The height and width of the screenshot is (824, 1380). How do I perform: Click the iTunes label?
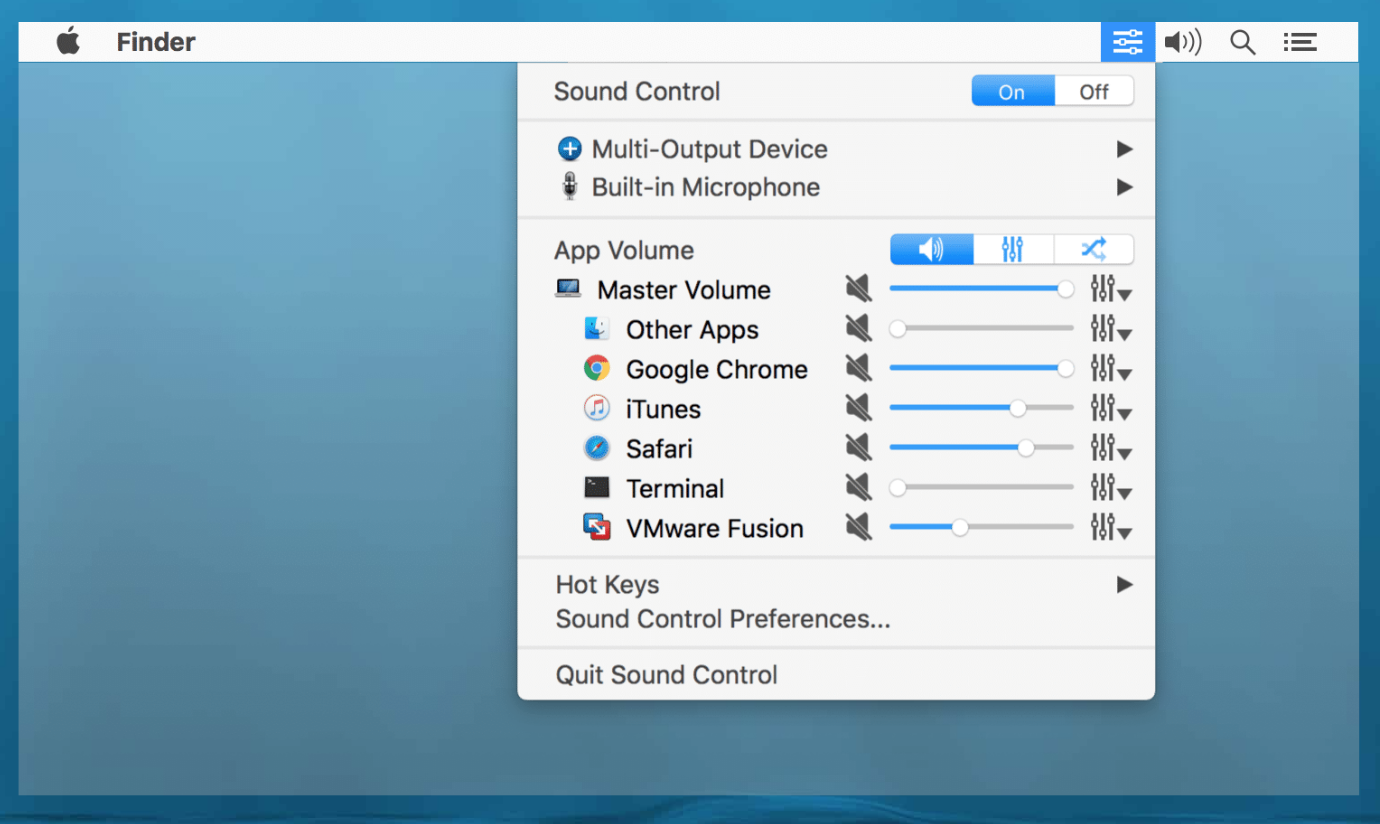(663, 410)
